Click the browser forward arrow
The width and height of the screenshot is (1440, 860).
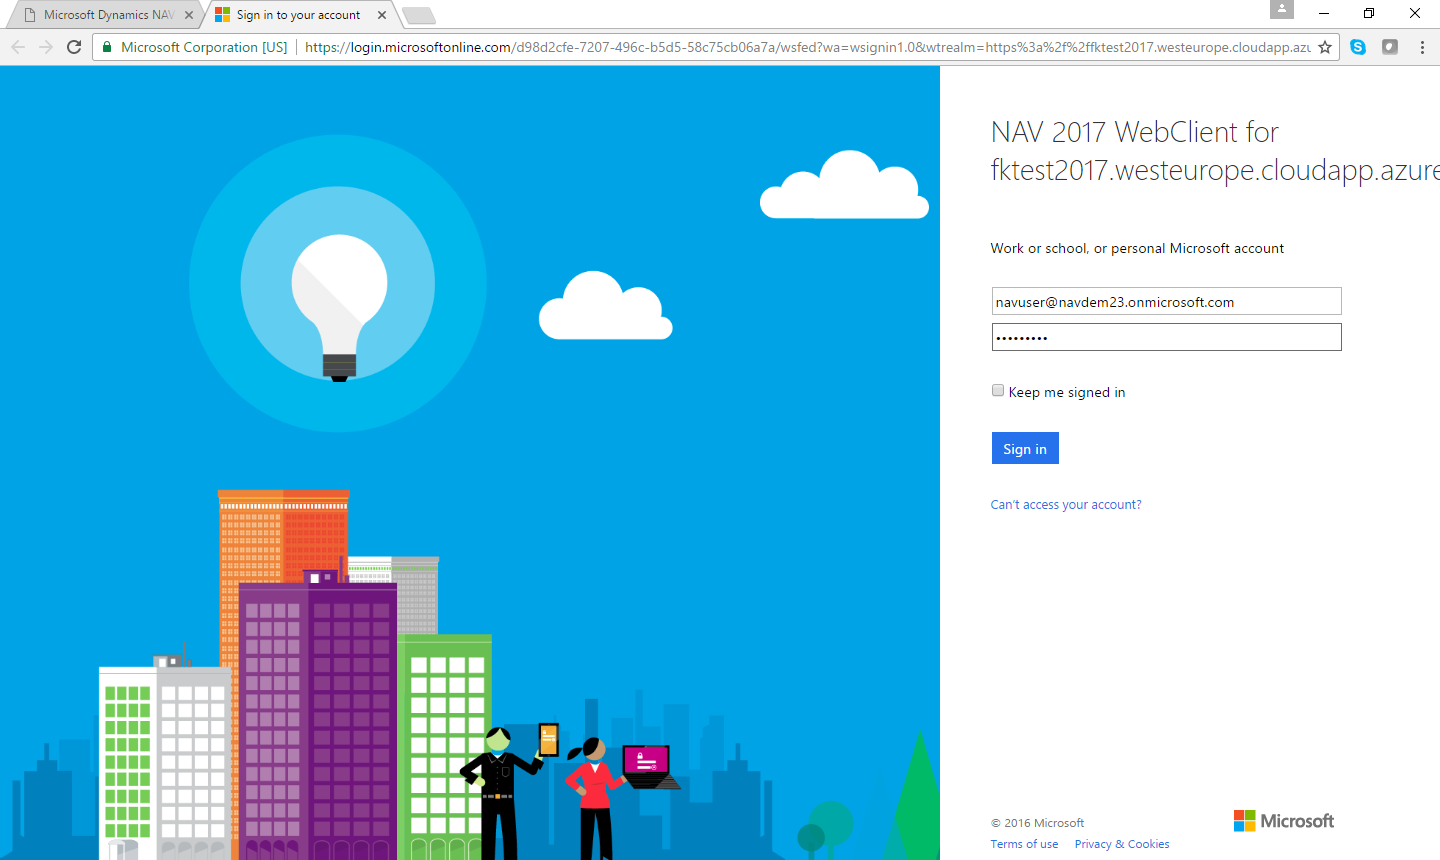(46, 47)
